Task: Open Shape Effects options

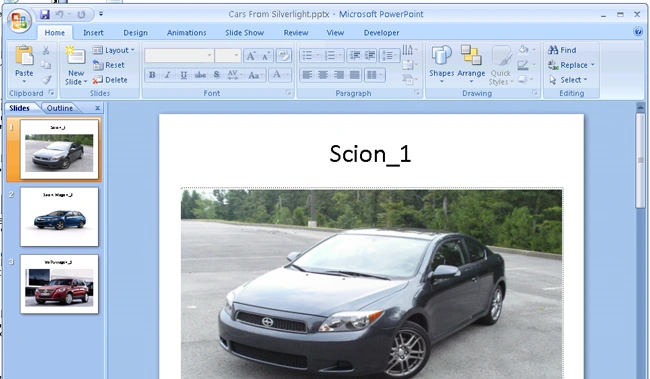Action: pos(527,80)
